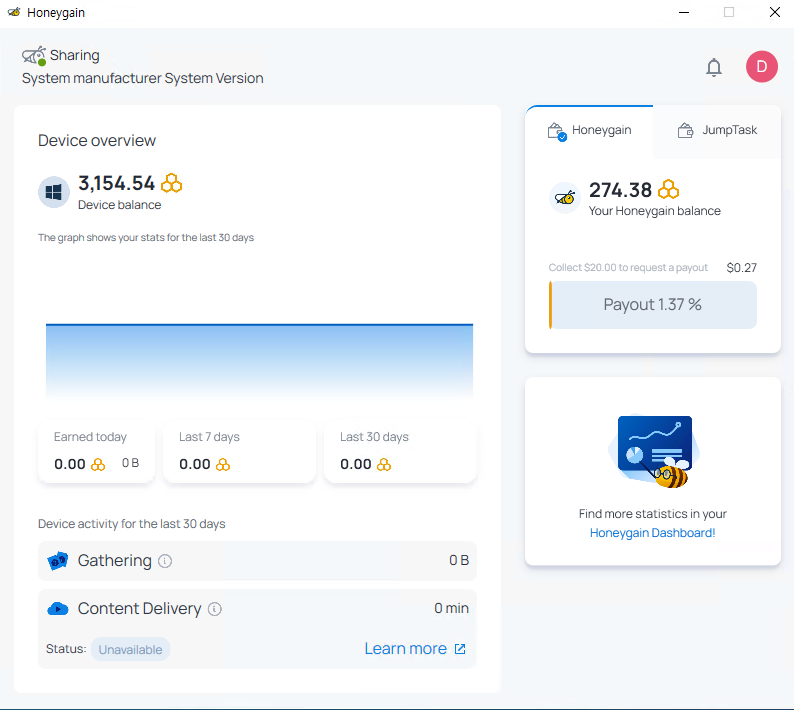Viewport: 794px width, 710px height.
Task: Click the $0.27 payout amount
Action: click(x=741, y=267)
